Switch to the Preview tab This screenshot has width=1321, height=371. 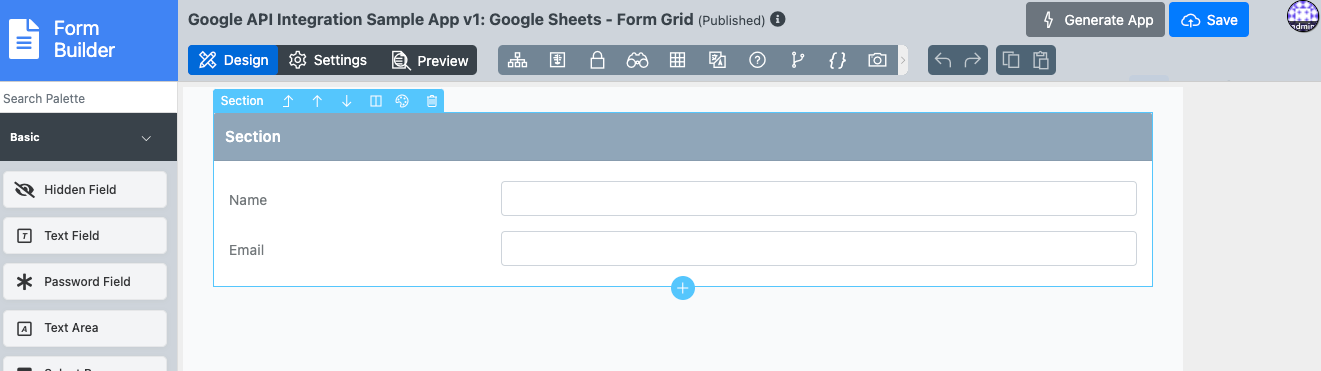pyautogui.click(x=430, y=60)
